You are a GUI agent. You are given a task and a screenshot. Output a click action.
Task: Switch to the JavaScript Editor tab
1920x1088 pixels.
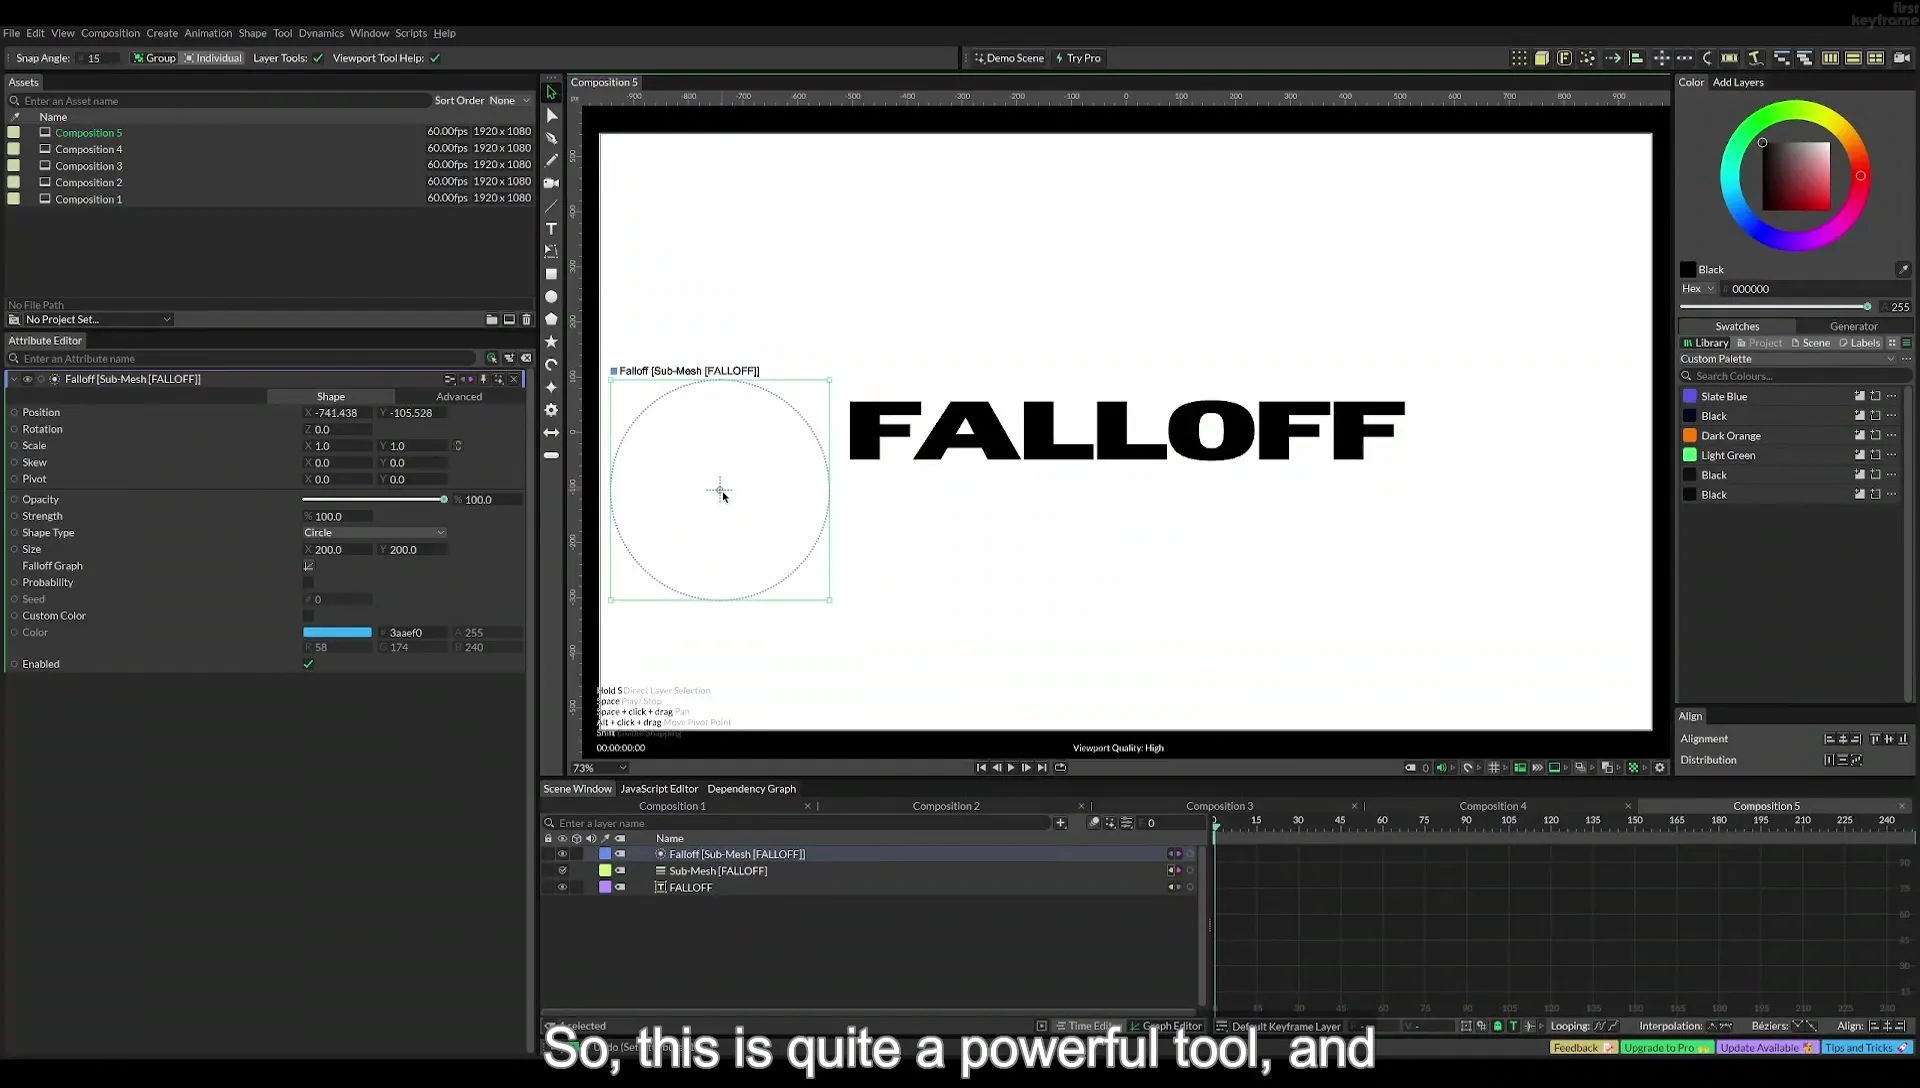tap(659, 789)
